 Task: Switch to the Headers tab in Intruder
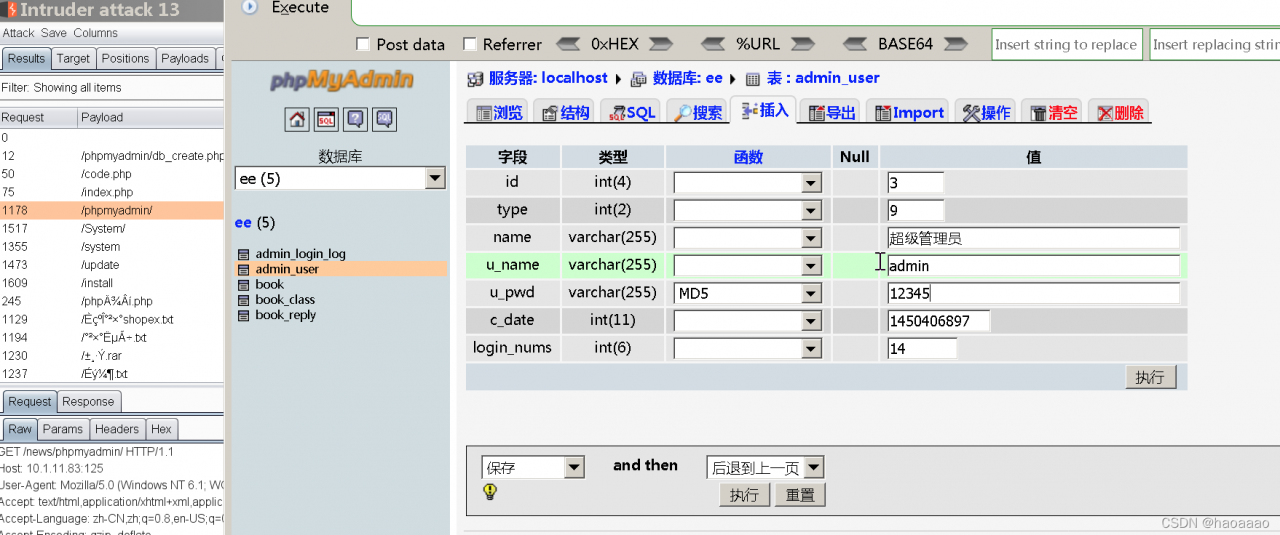pyautogui.click(x=117, y=429)
